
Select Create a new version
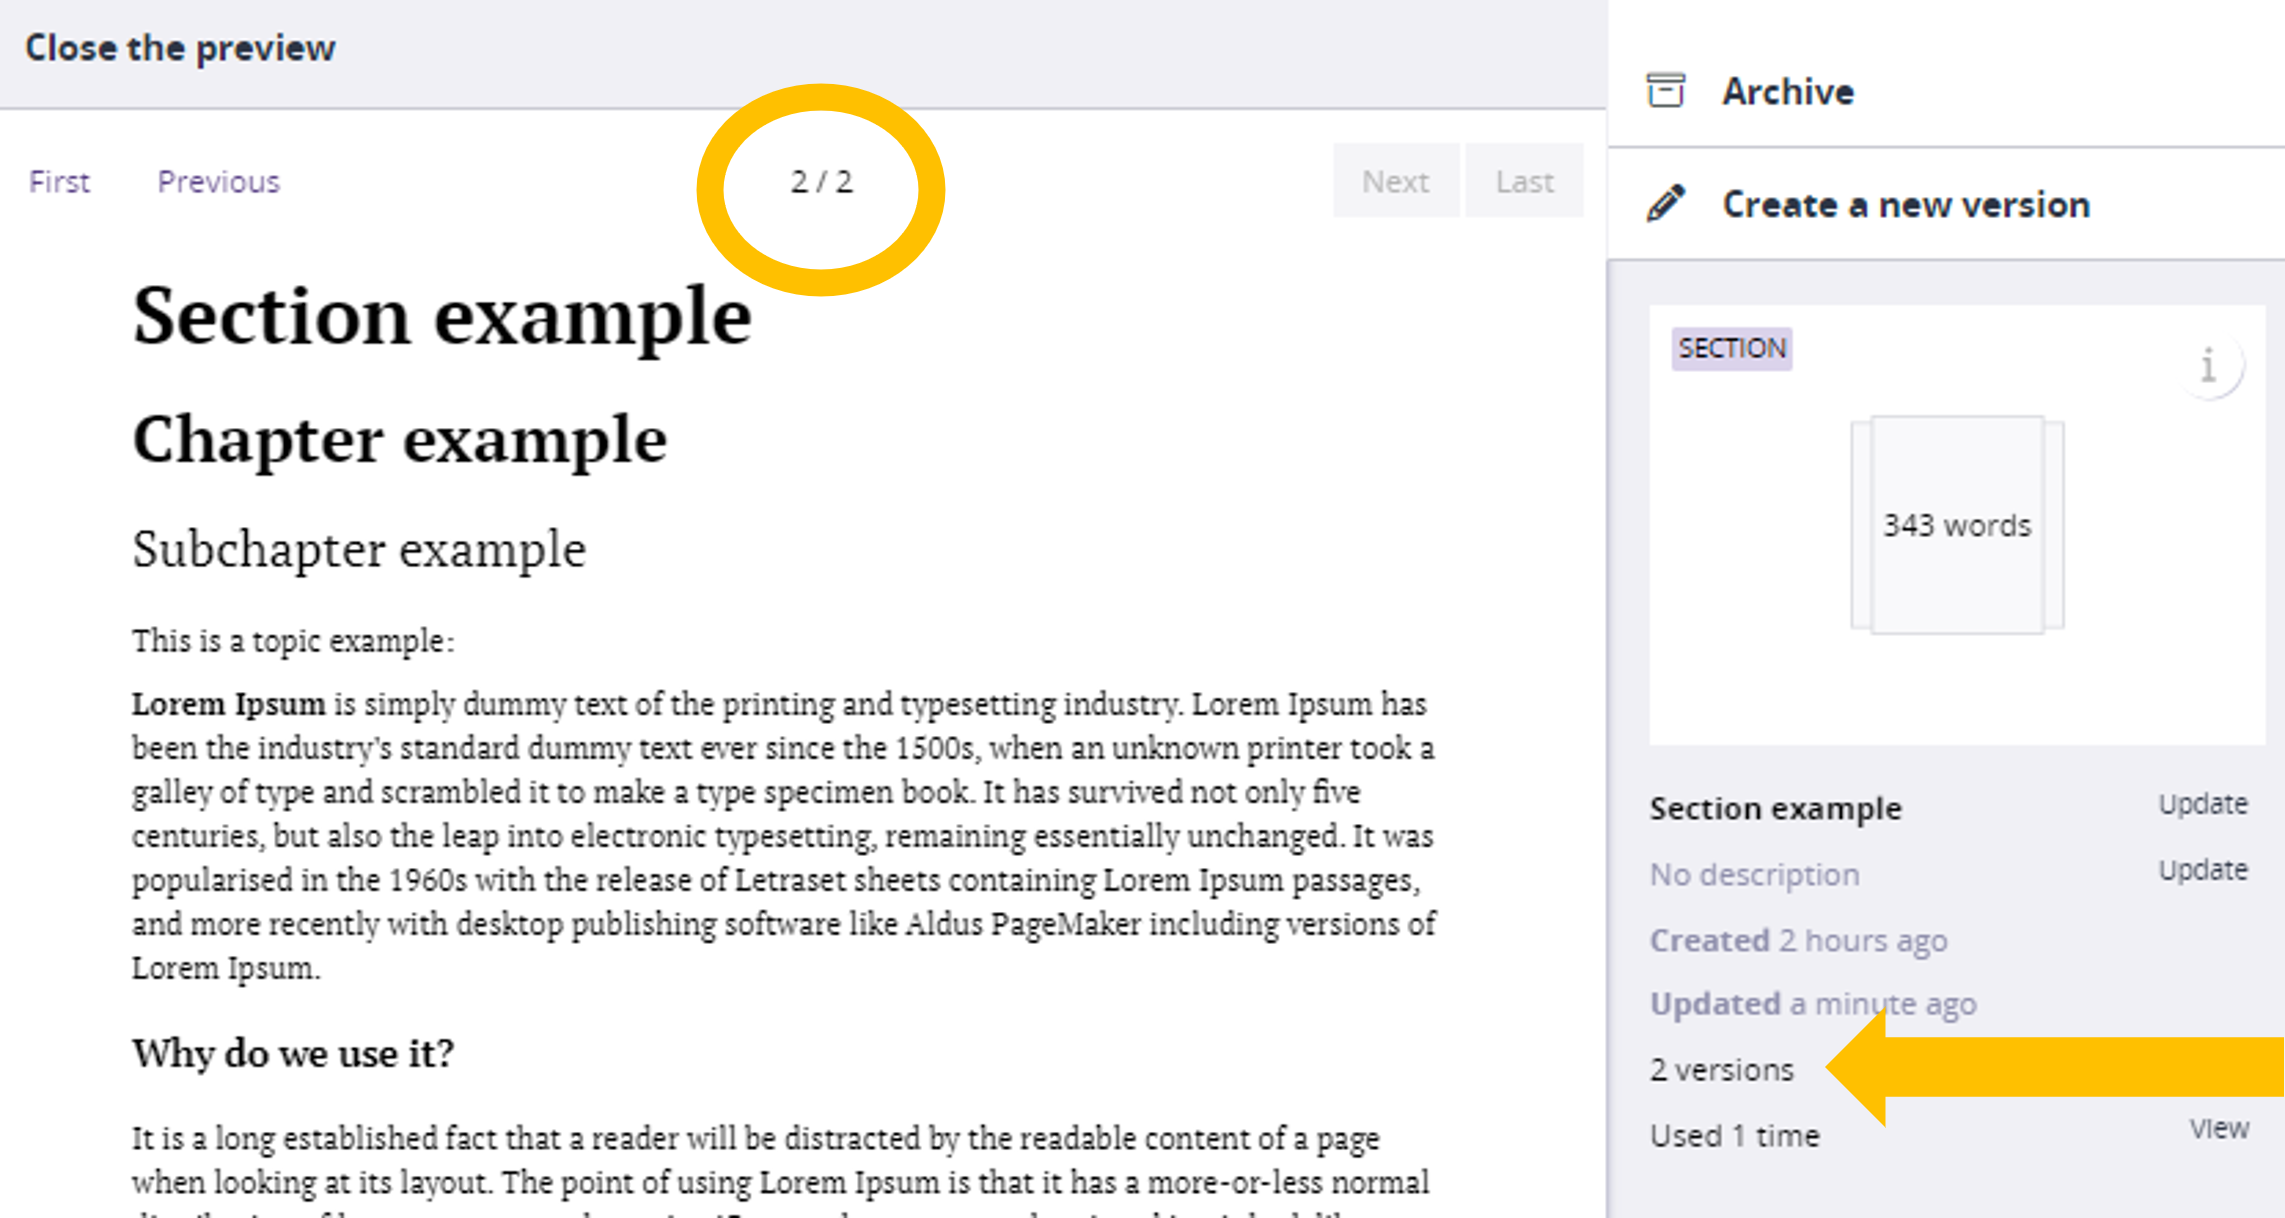[x=1906, y=205]
